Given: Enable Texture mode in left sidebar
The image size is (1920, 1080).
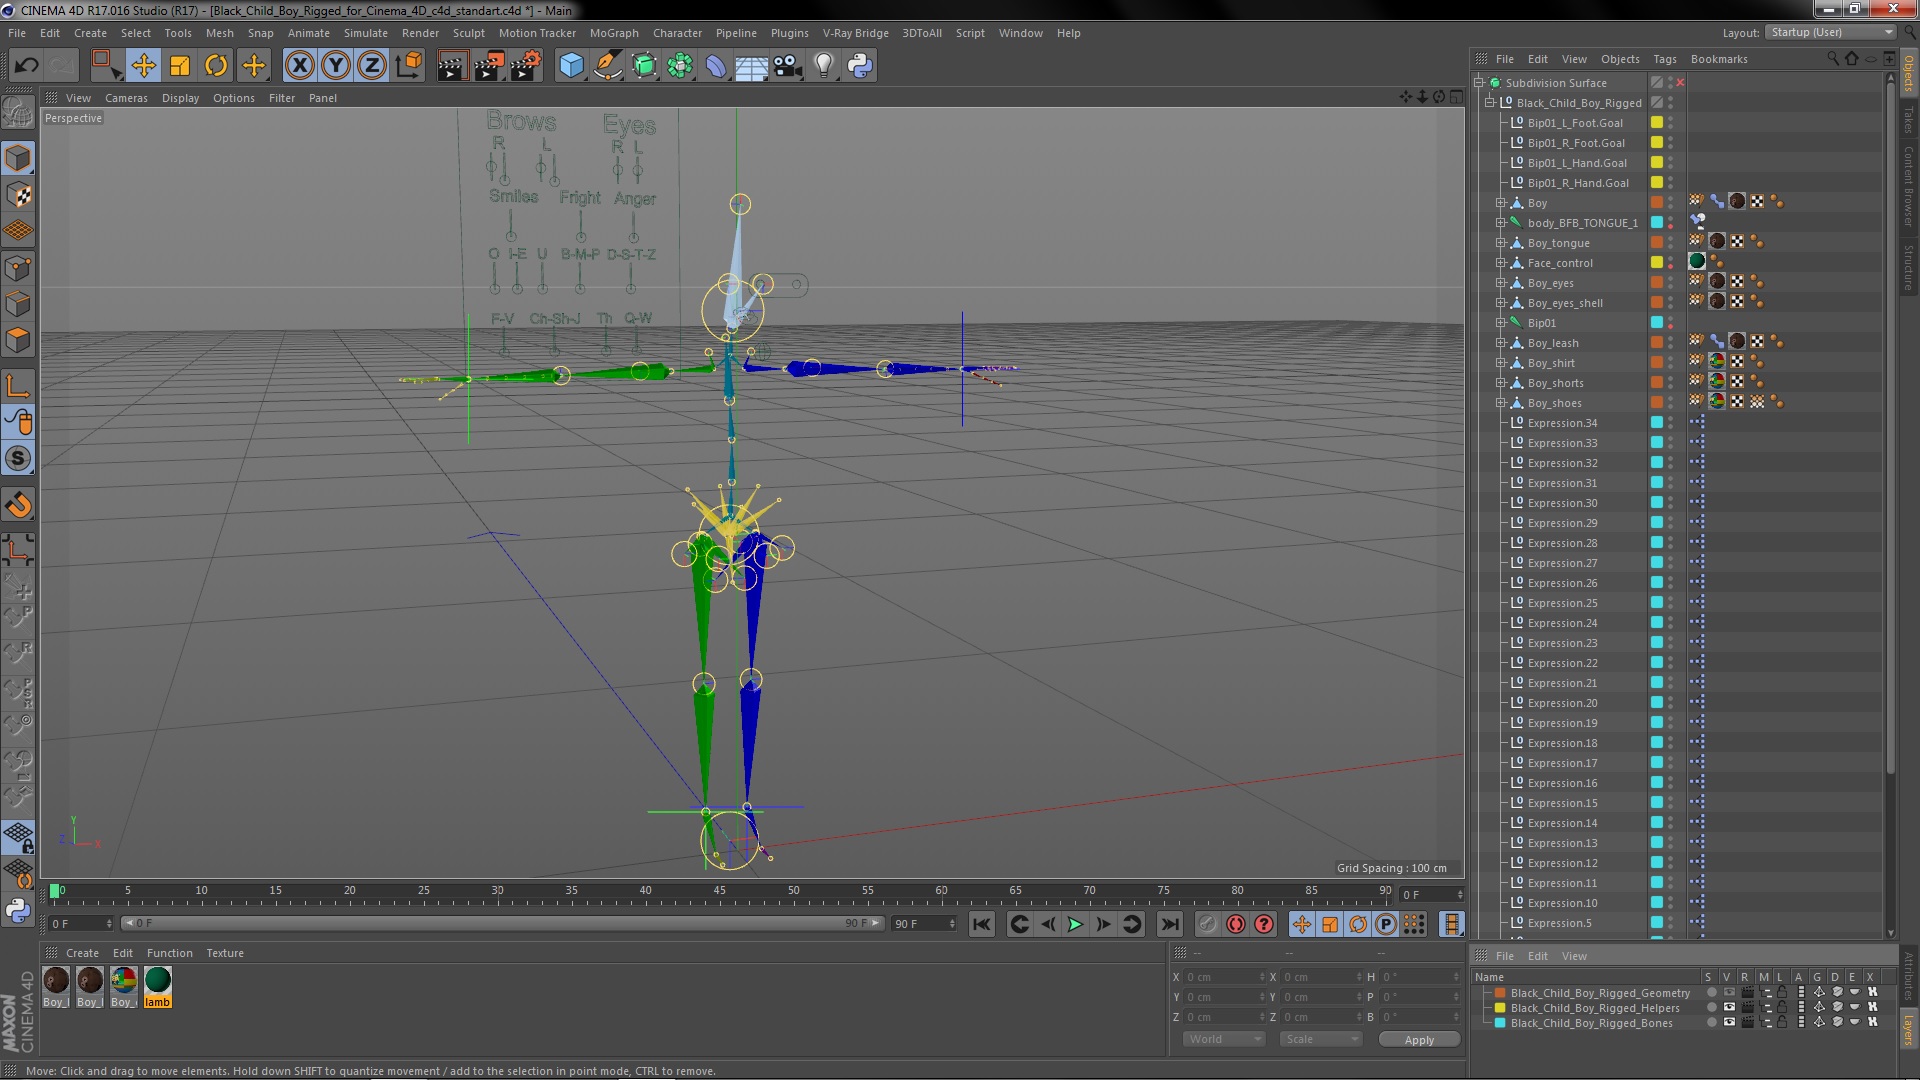Looking at the screenshot, I should (18, 195).
